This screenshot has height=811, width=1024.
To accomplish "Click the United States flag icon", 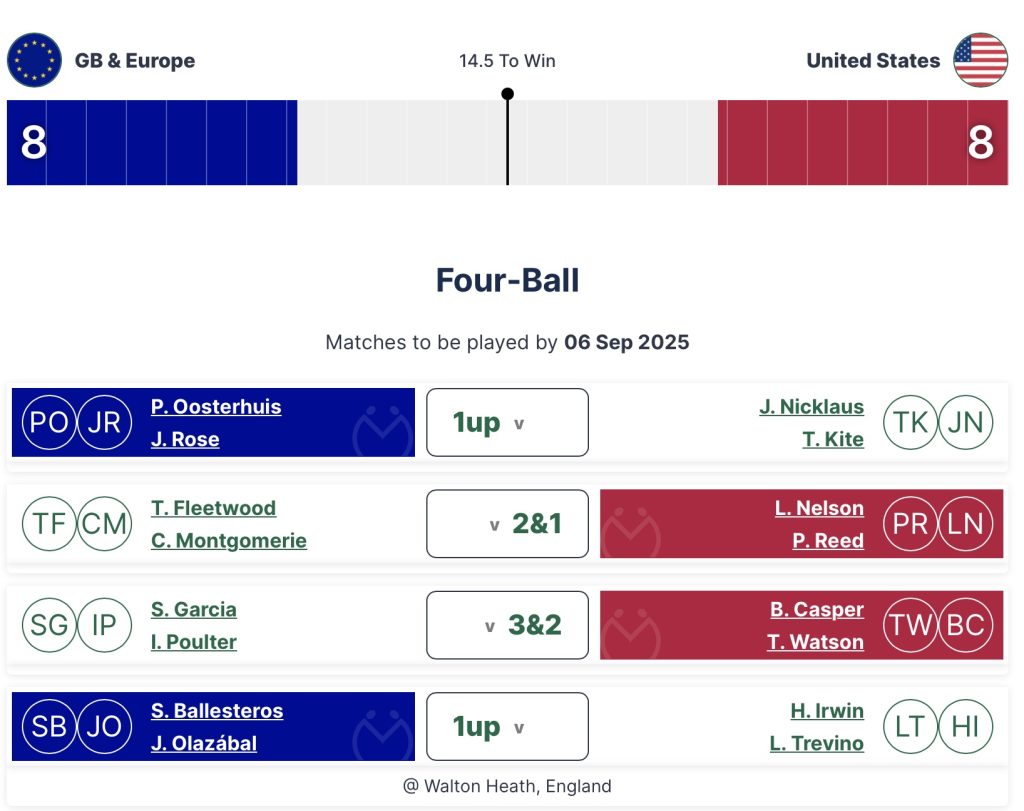I will tap(980, 60).
